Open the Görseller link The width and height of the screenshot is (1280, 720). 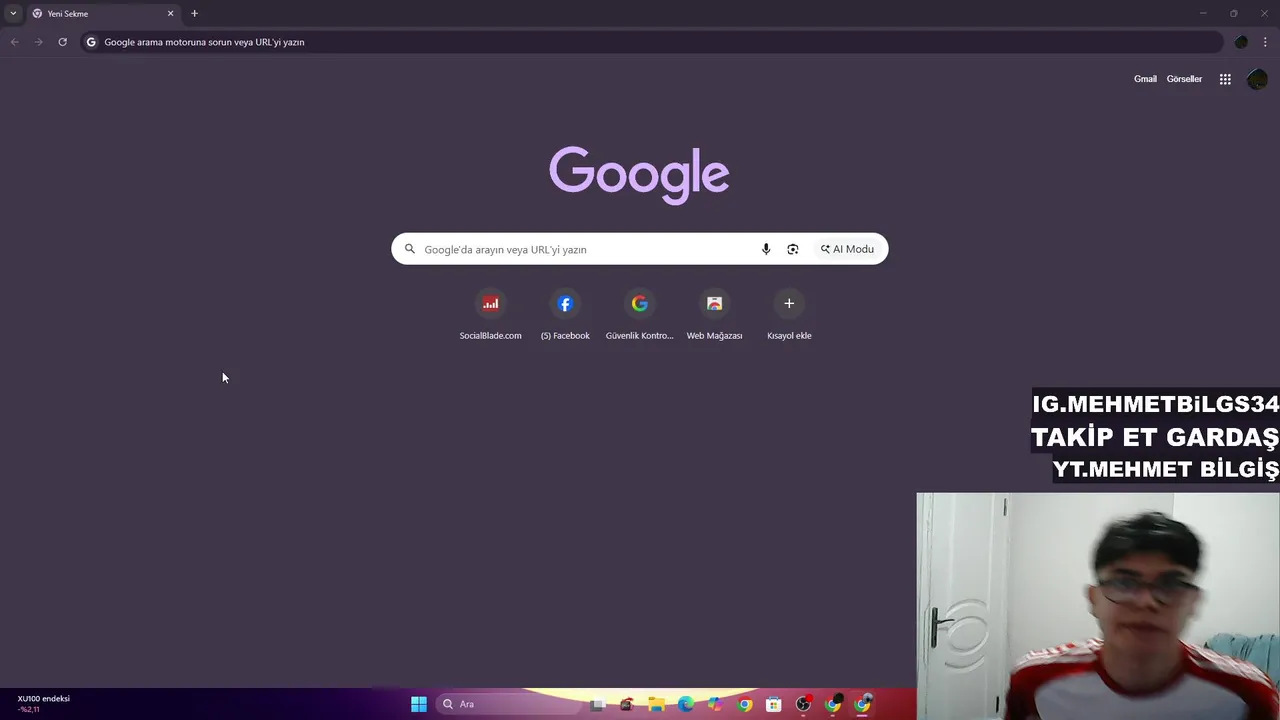(x=1184, y=79)
